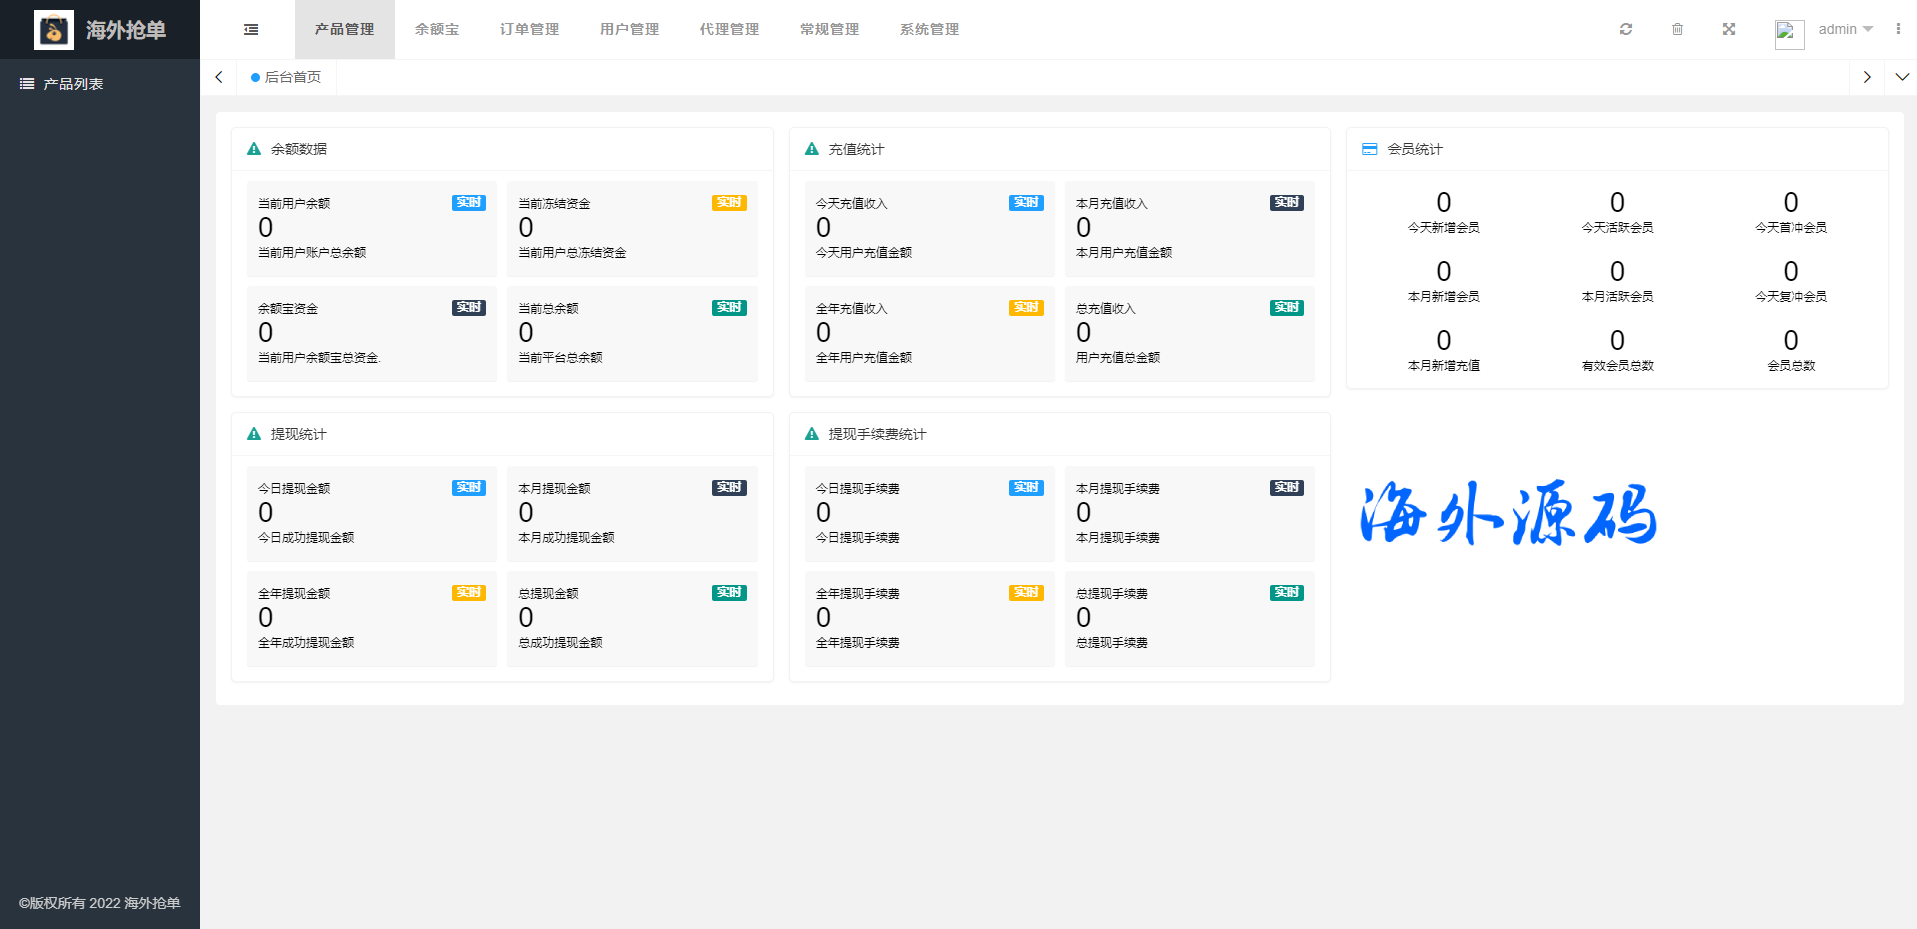Open the vertical three-dot more menu
Viewport: 1917px width, 929px height.
(x=1897, y=29)
